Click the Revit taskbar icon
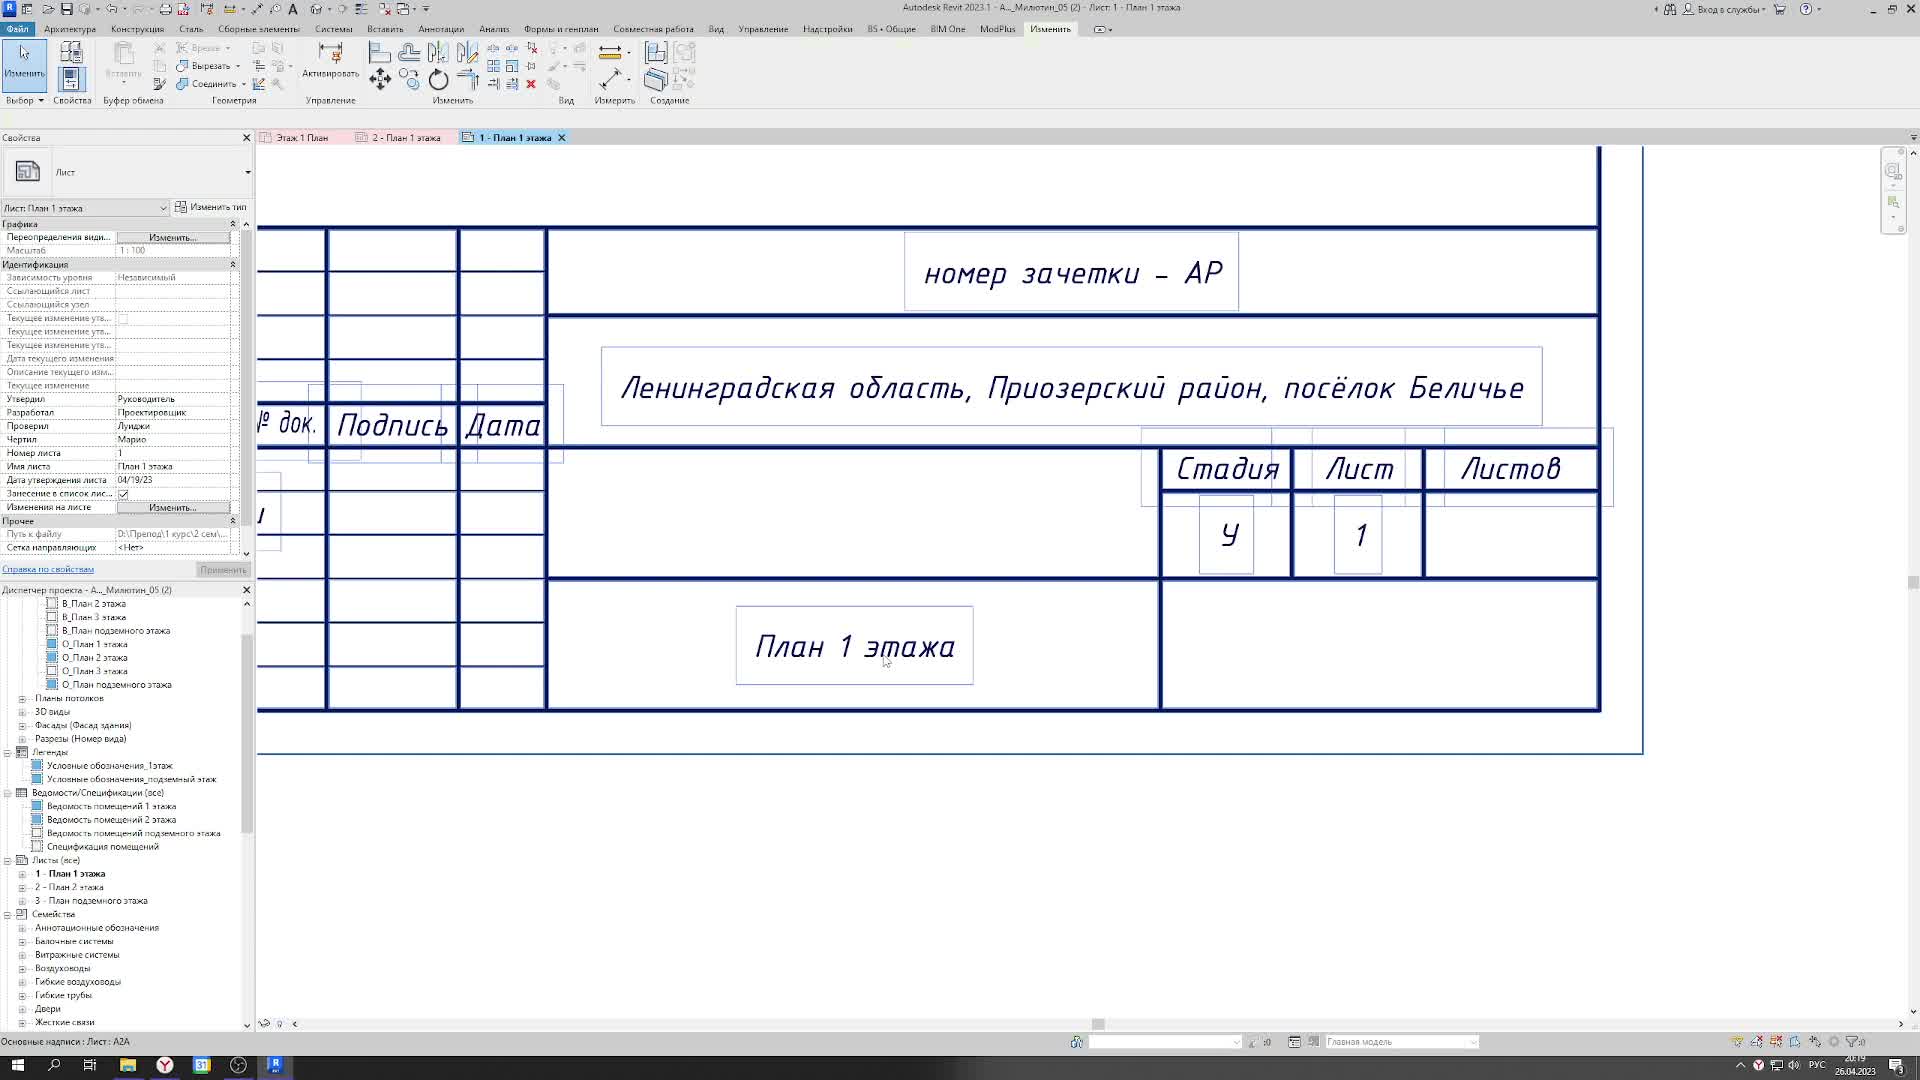 [275, 1065]
